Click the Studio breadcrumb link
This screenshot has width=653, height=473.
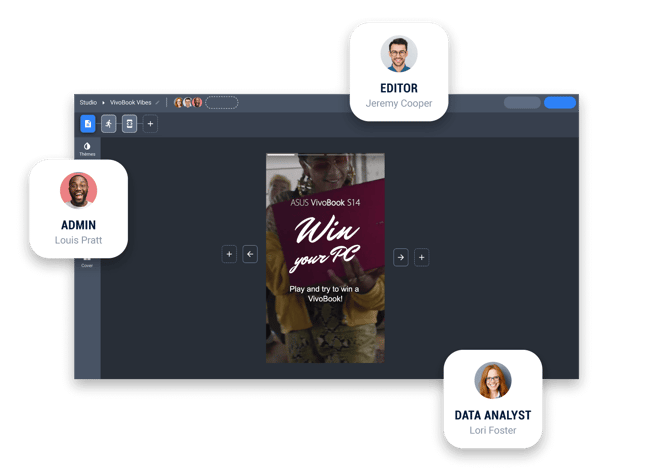point(88,102)
